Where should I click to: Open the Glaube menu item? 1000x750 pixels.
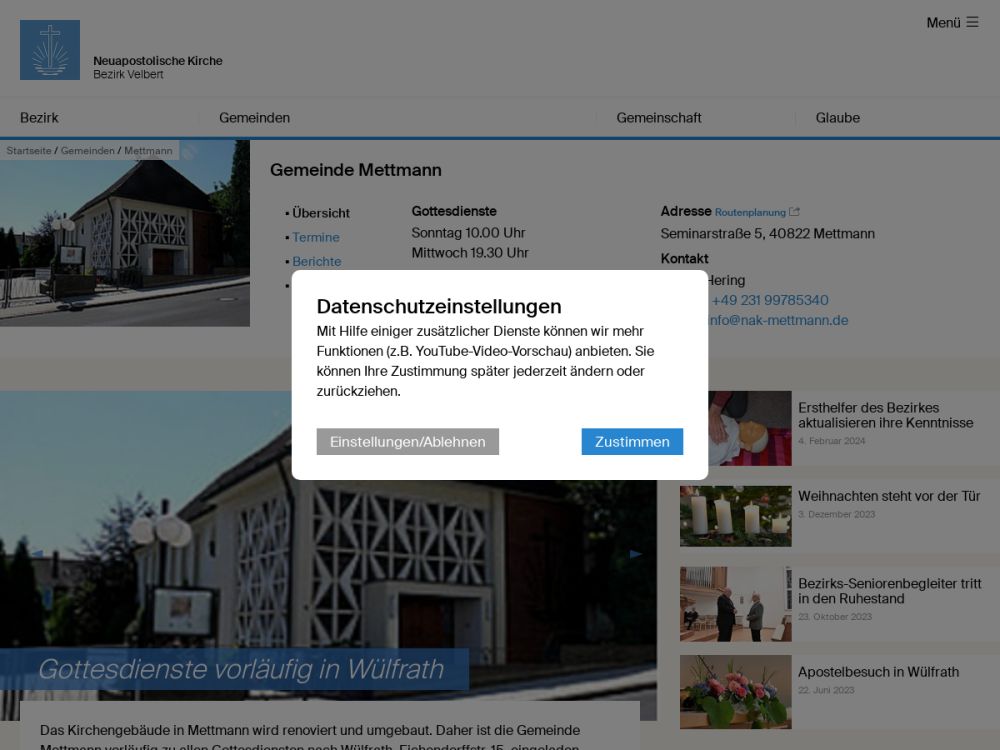tap(837, 118)
